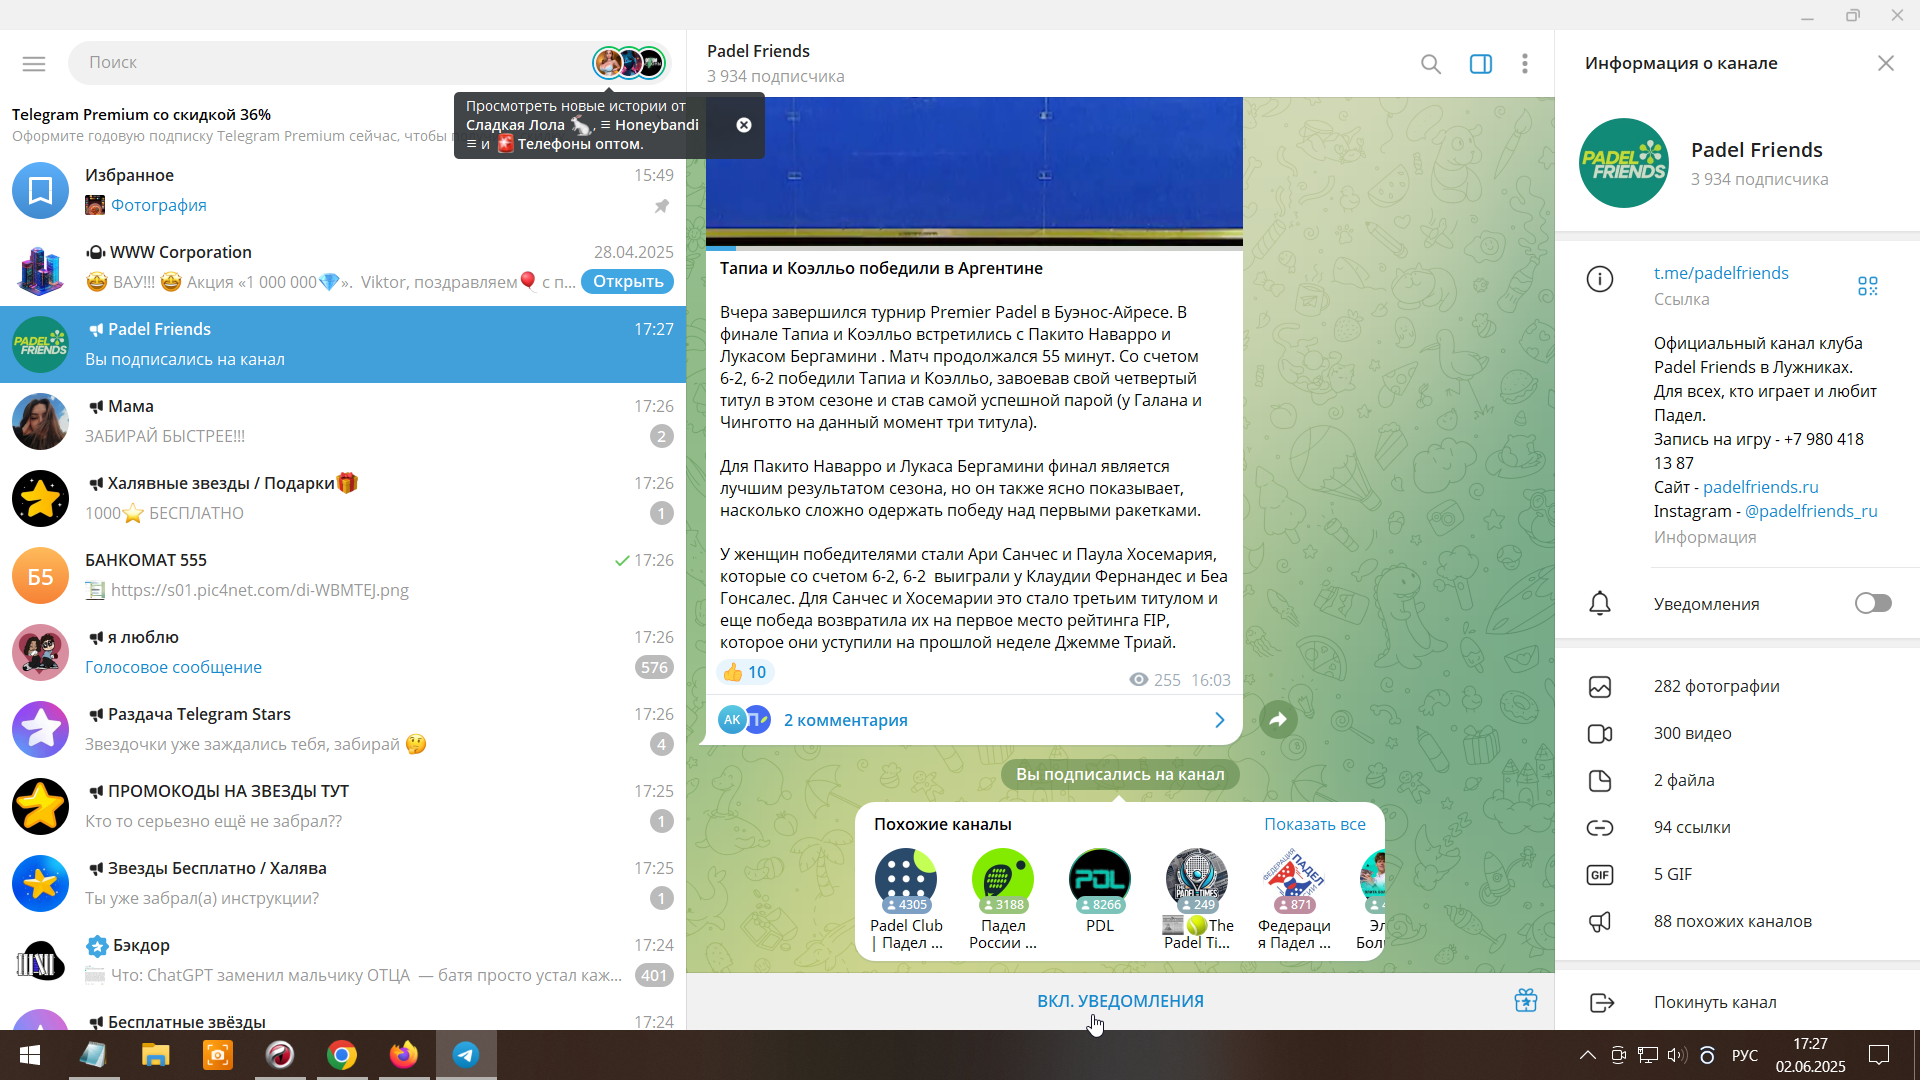Open the 282 фотографии media section
1920x1080 pixels.
(1737, 686)
